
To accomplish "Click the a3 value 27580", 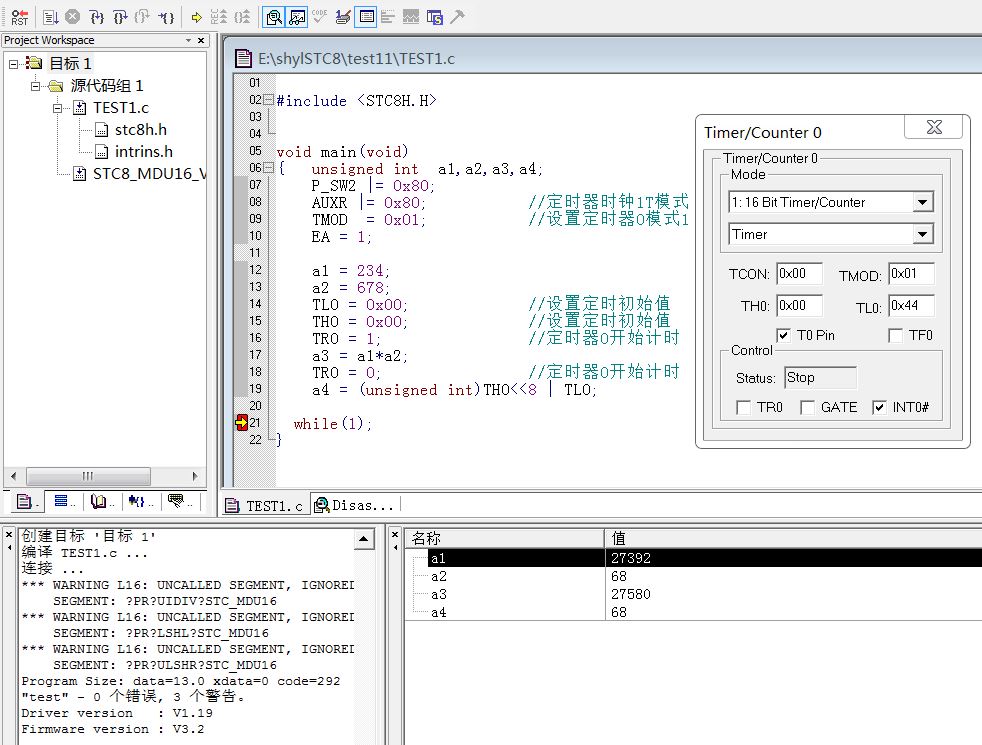I will pyautogui.click(x=631, y=594).
